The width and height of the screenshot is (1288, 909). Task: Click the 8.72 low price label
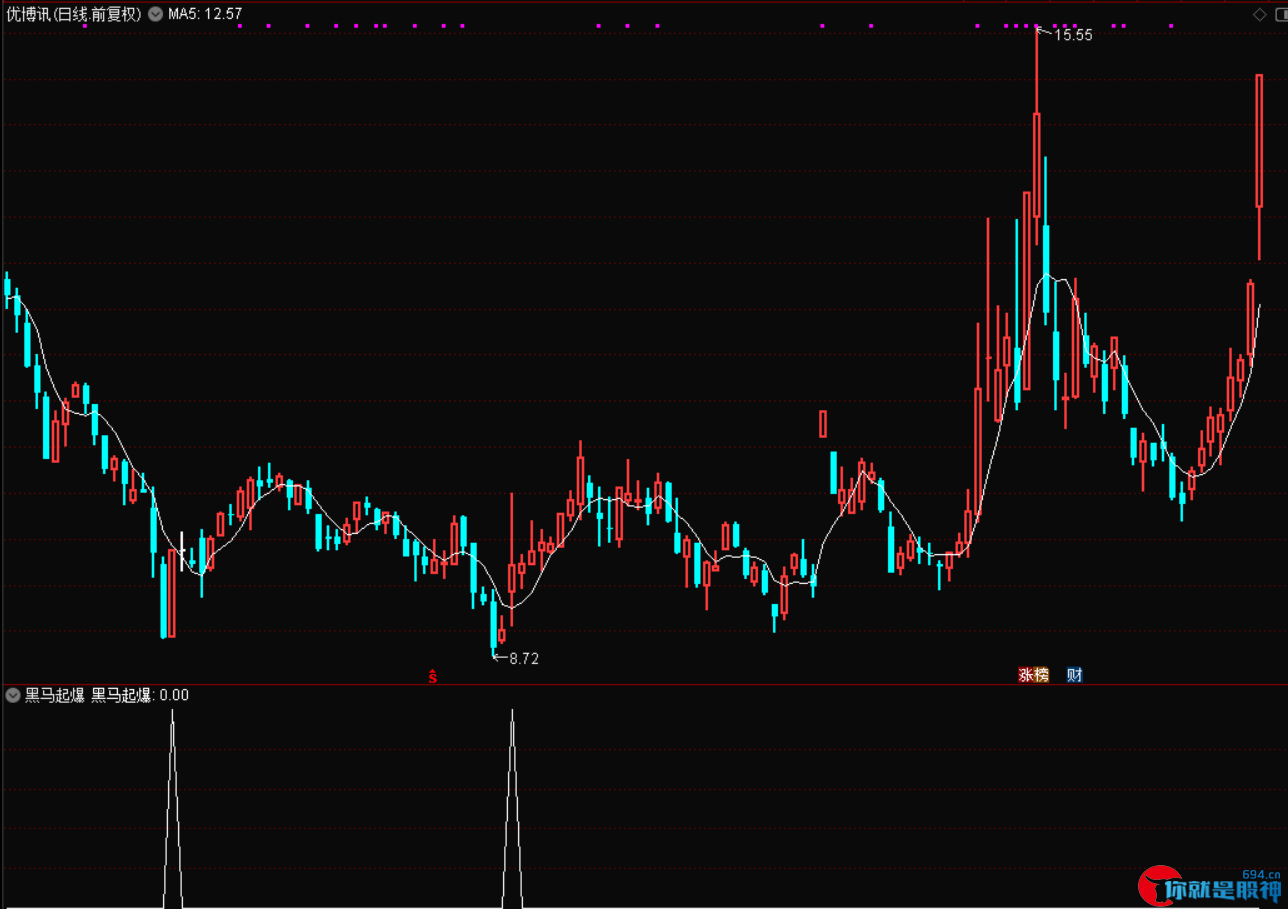click(524, 659)
